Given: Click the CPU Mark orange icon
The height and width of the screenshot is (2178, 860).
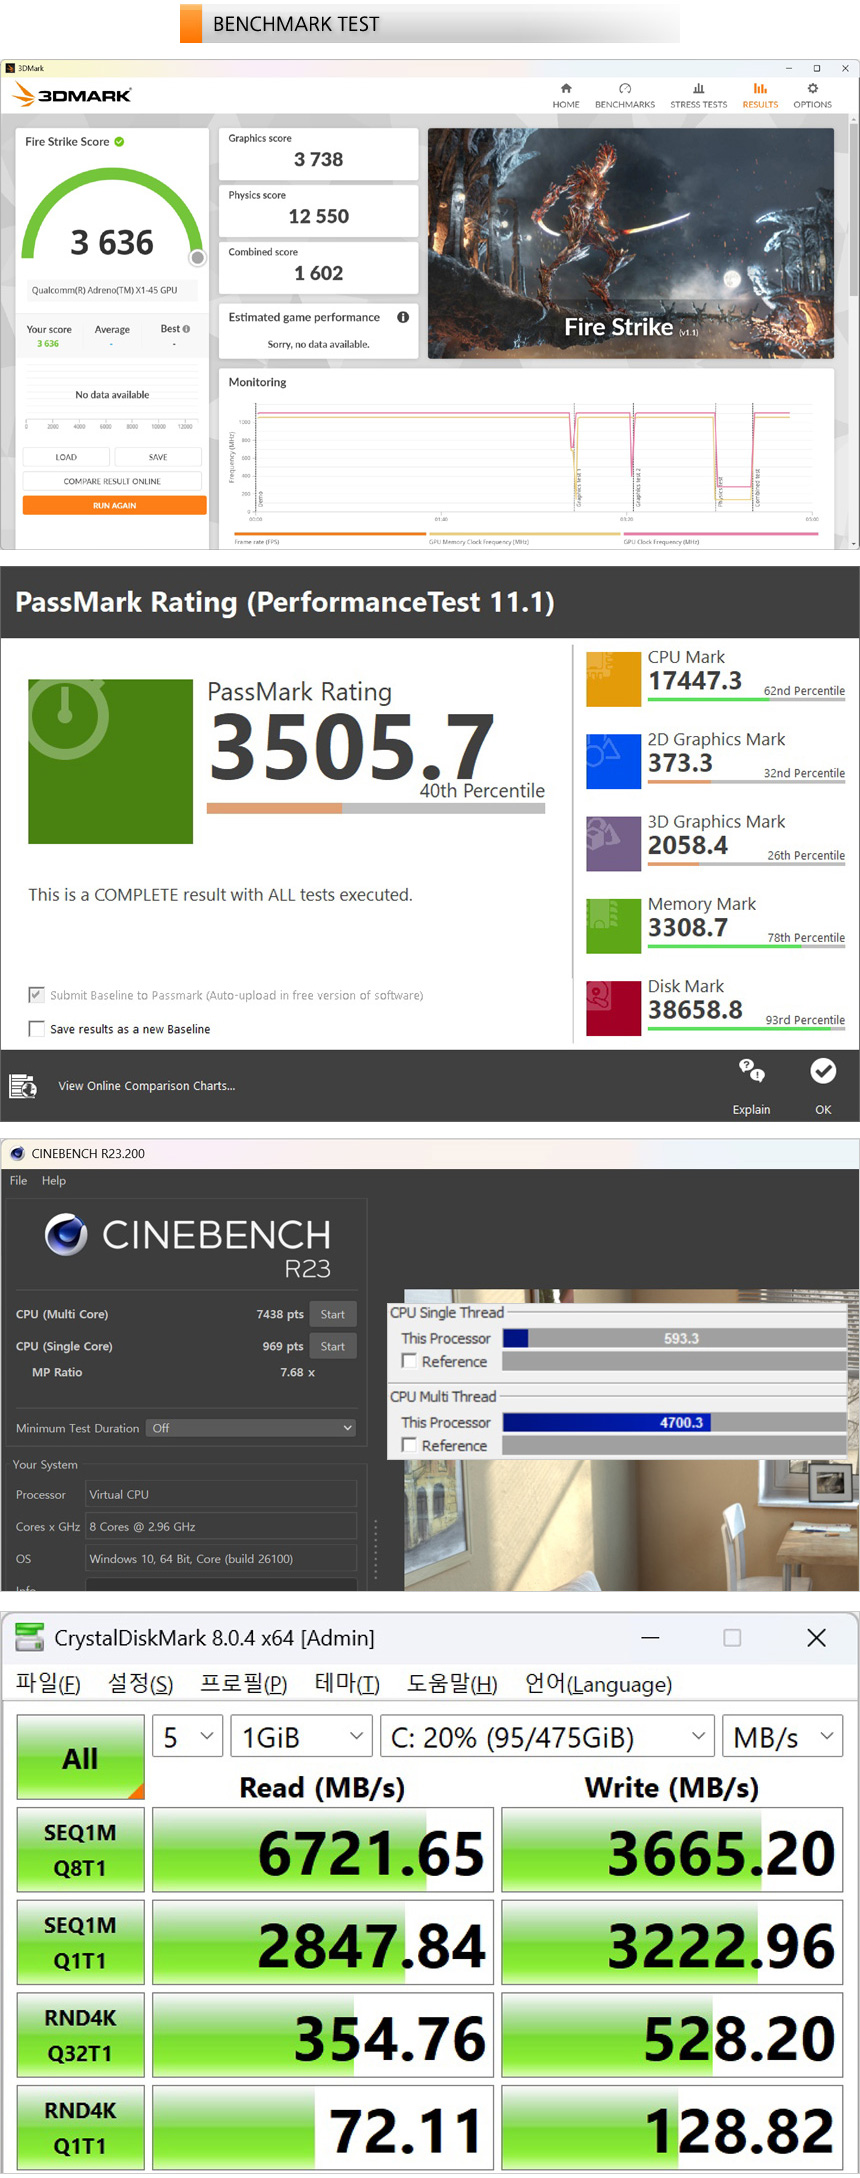Looking at the screenshot, I should tap(613, 679).
